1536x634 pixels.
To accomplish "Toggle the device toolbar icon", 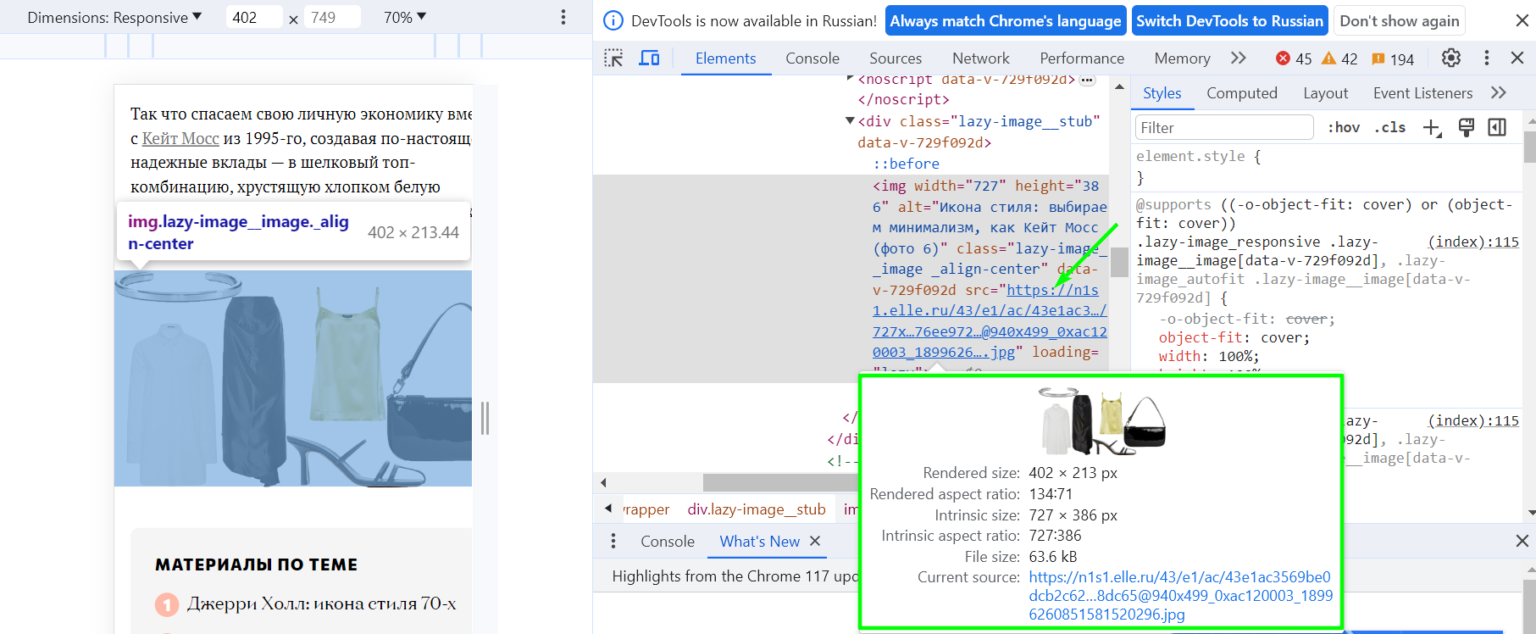I will [649, 58].
